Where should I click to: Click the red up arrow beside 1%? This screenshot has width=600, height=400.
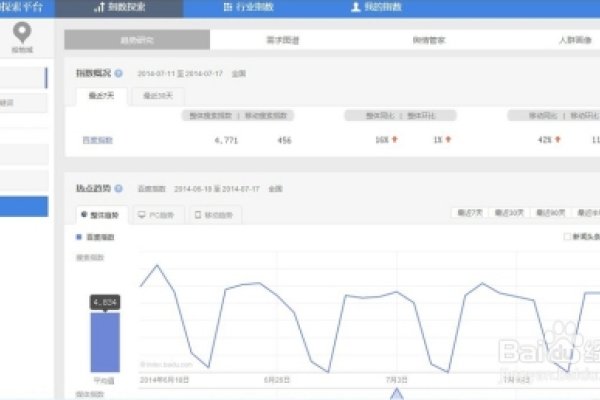(x=448, y=140)
